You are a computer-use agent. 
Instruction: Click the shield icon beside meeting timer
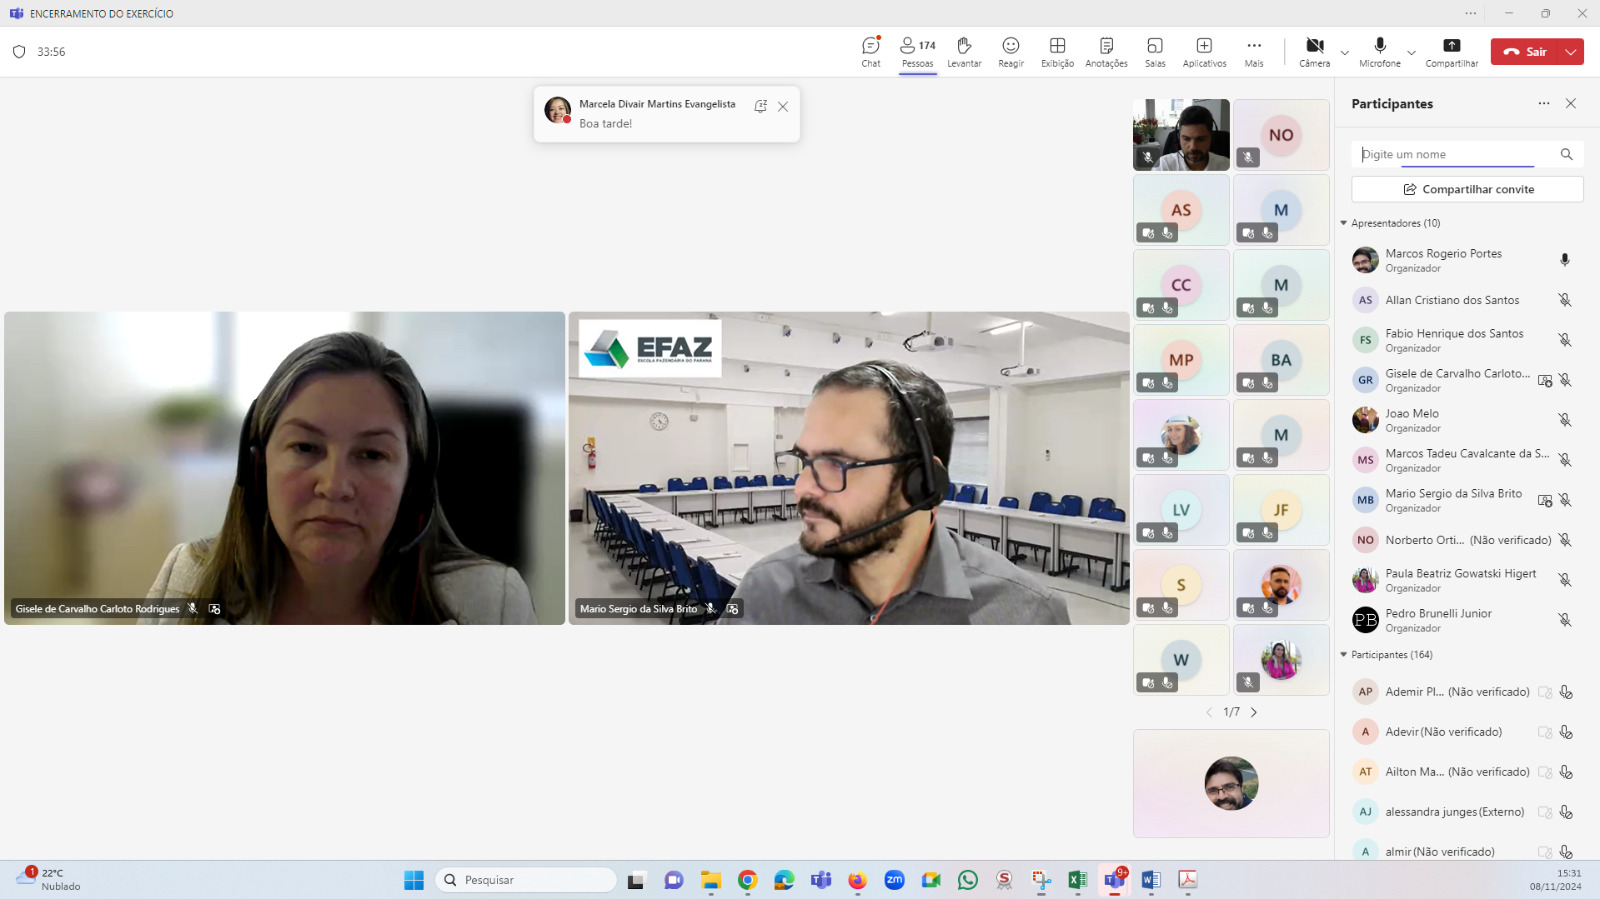(x=19, y=52)
